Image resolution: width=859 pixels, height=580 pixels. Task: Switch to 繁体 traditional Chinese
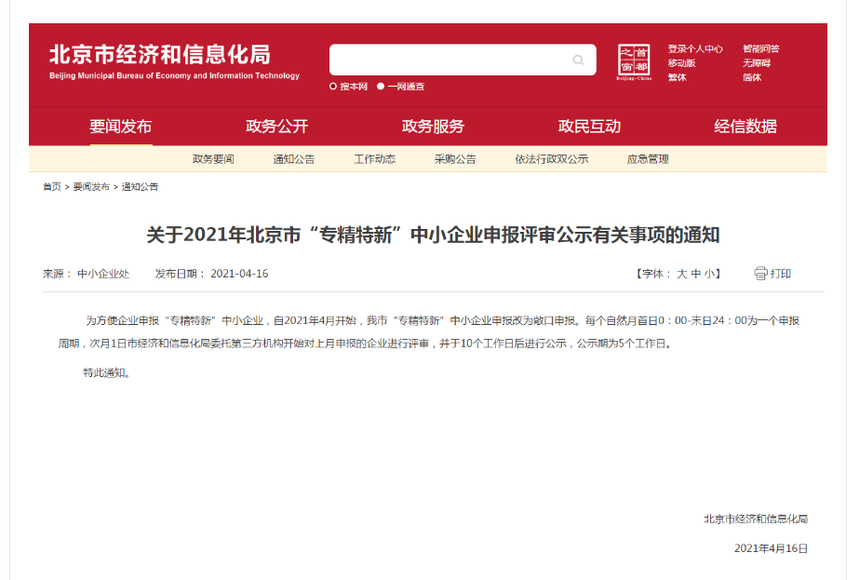tap(677, 77)
